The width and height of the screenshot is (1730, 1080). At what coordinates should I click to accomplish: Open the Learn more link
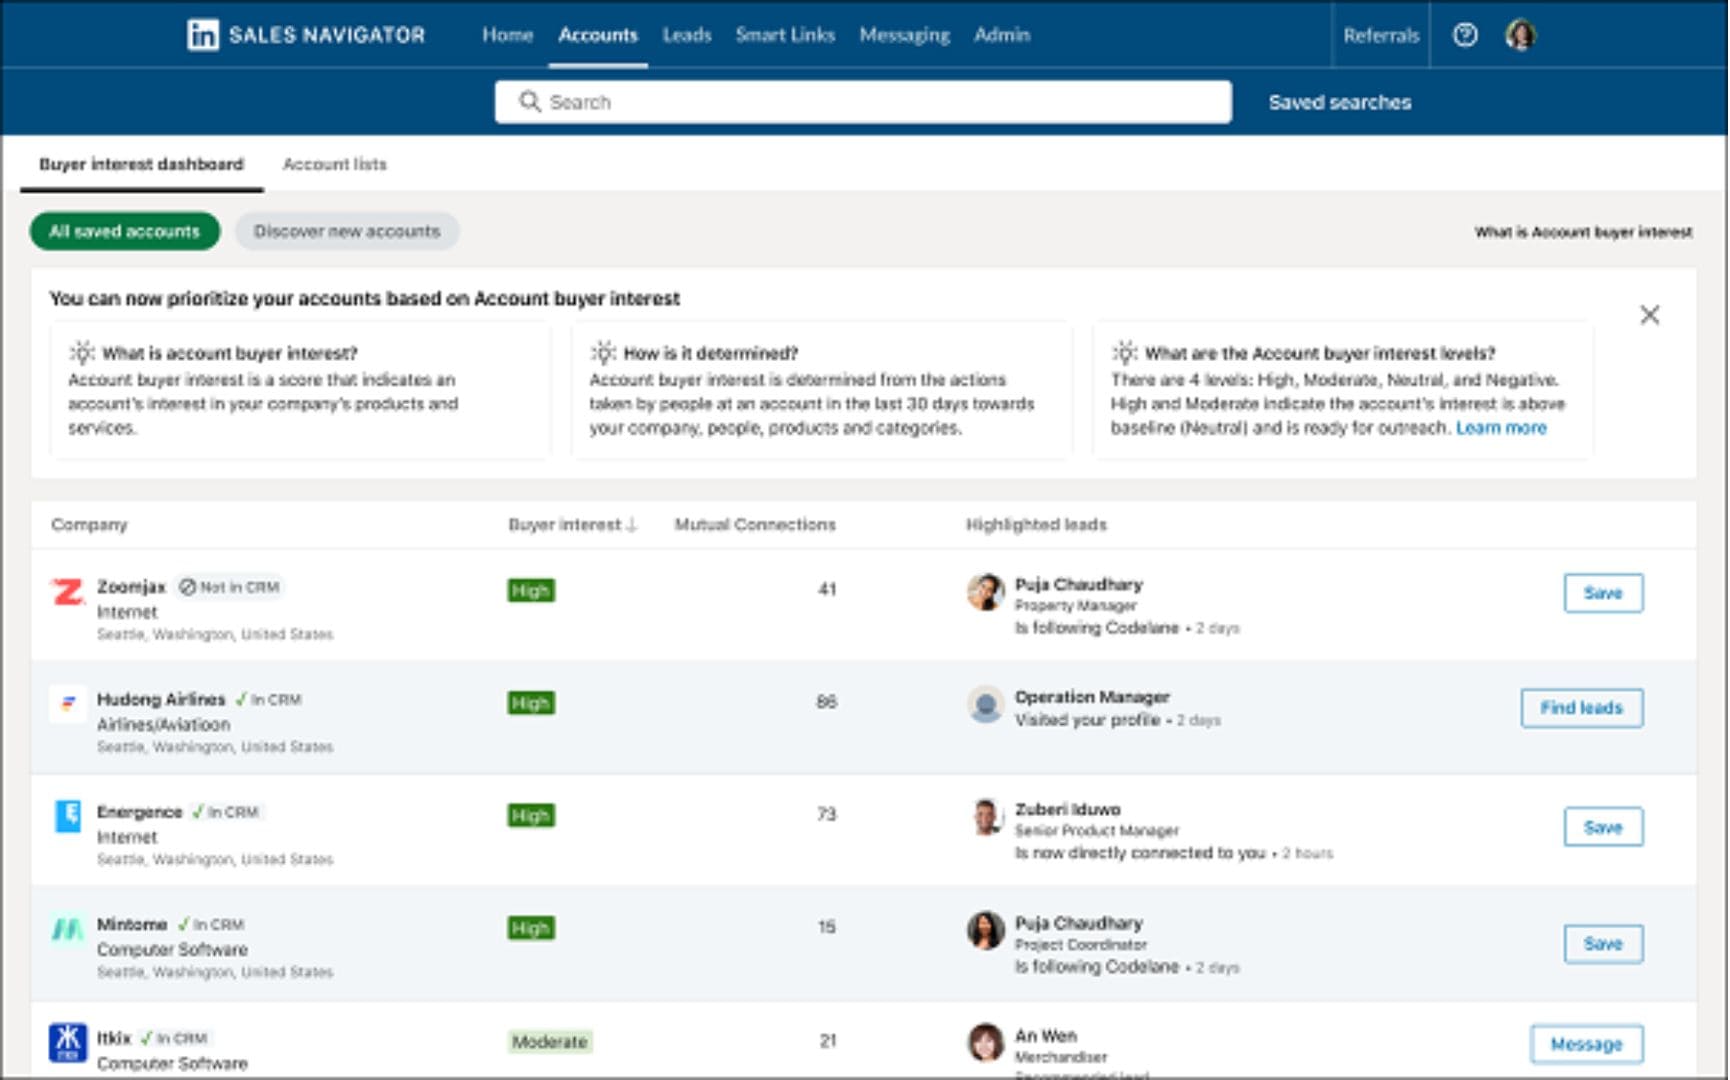click(x=1500, y=428)
